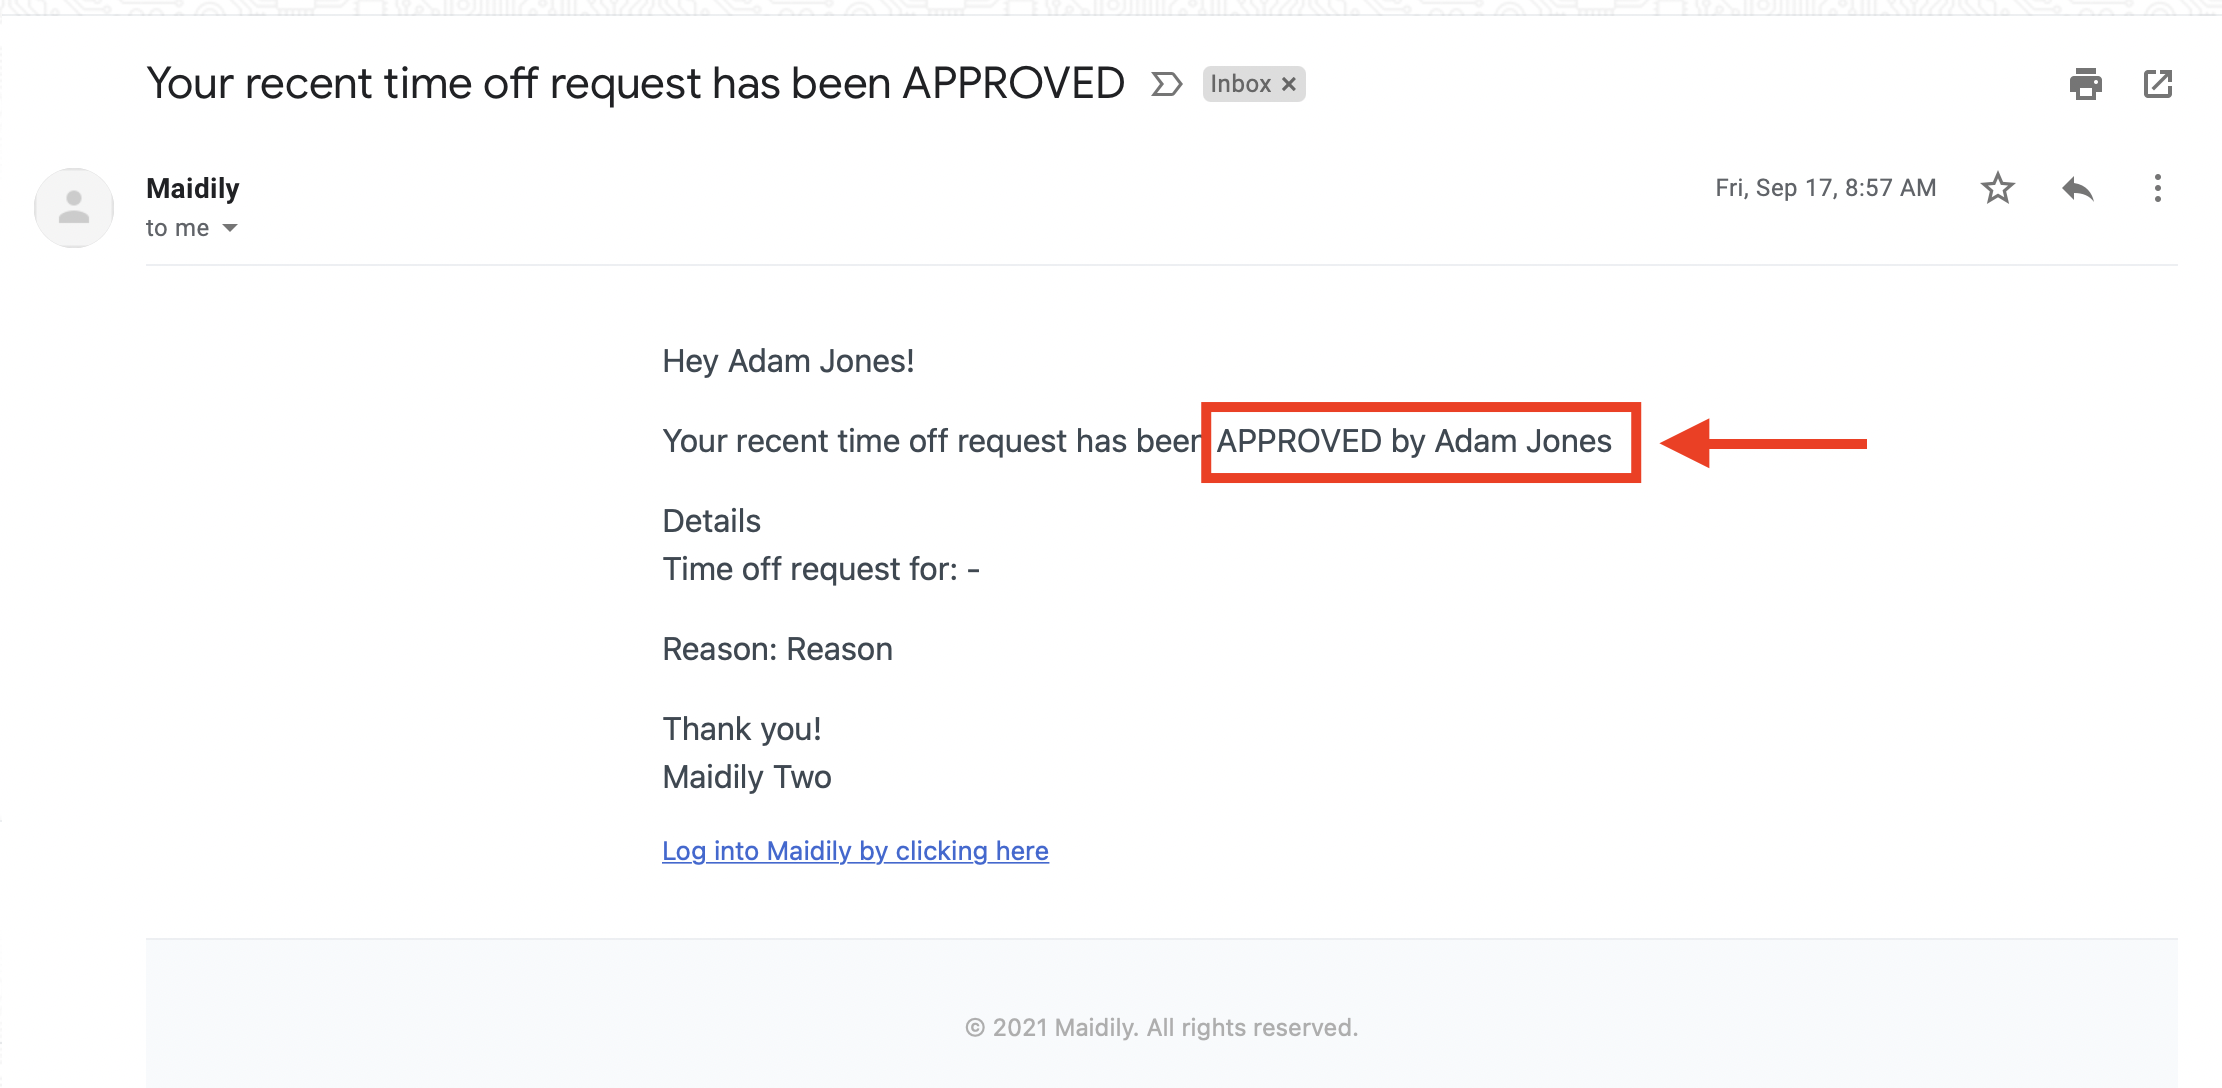Click the 2021 Maidily copyright footer

click(1161, 1028)
